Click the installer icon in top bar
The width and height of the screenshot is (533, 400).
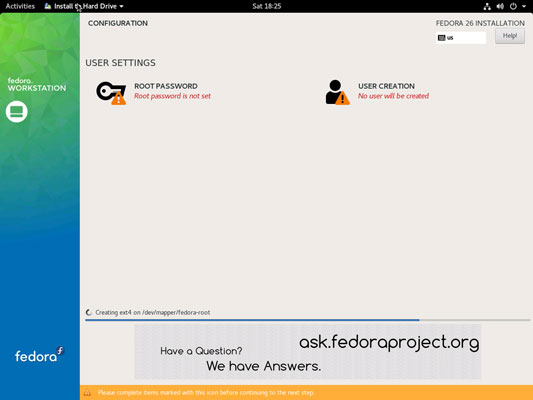click(x=48, y=6)
